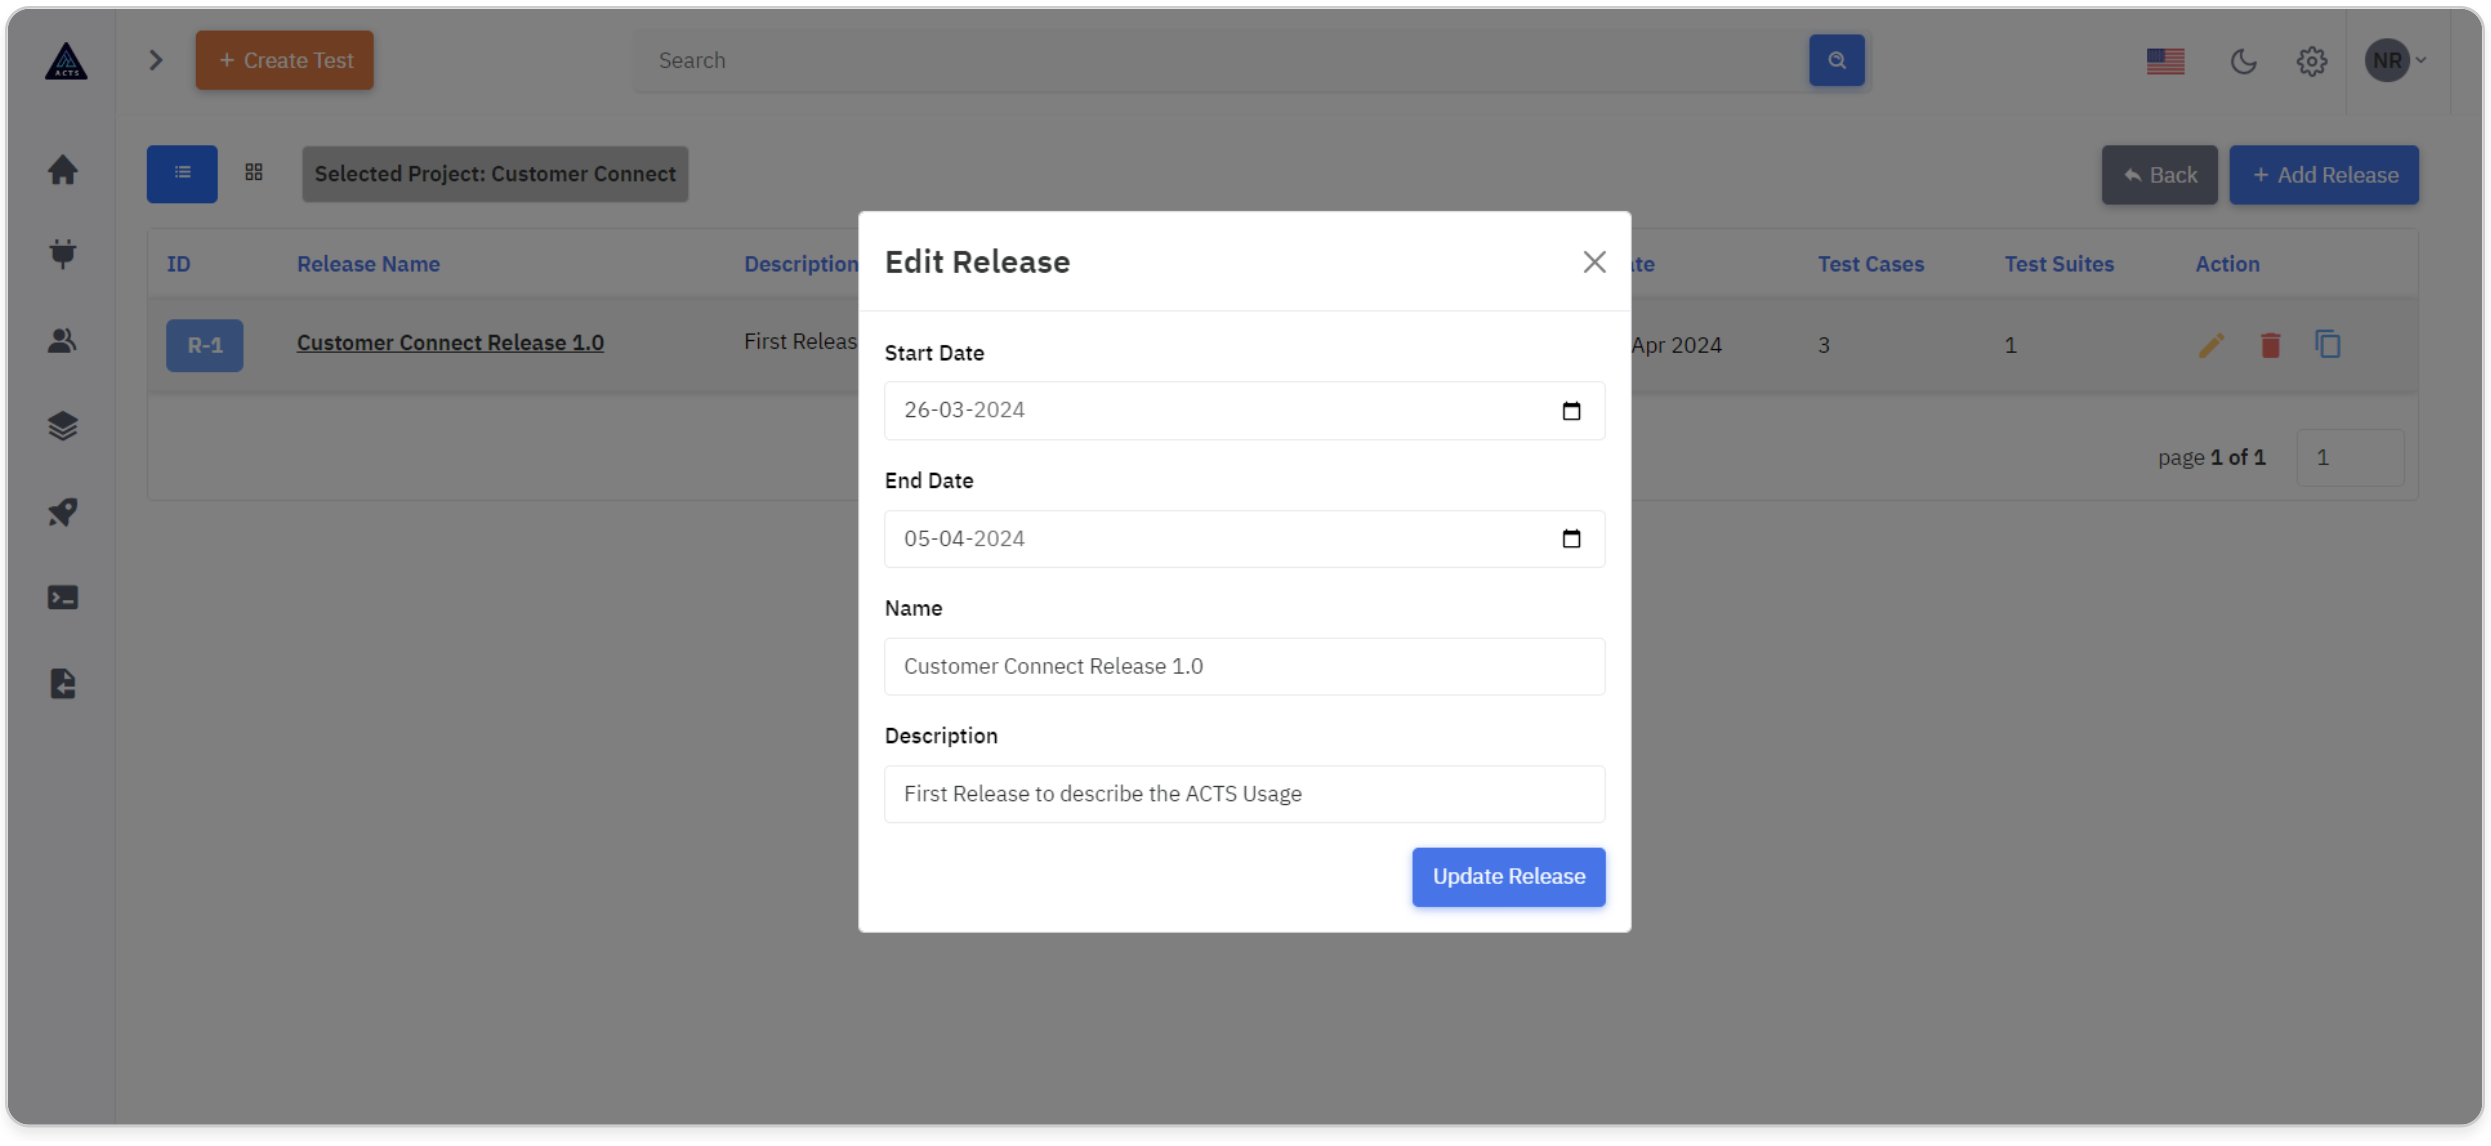Click the Add Release button

[2323, 175]
